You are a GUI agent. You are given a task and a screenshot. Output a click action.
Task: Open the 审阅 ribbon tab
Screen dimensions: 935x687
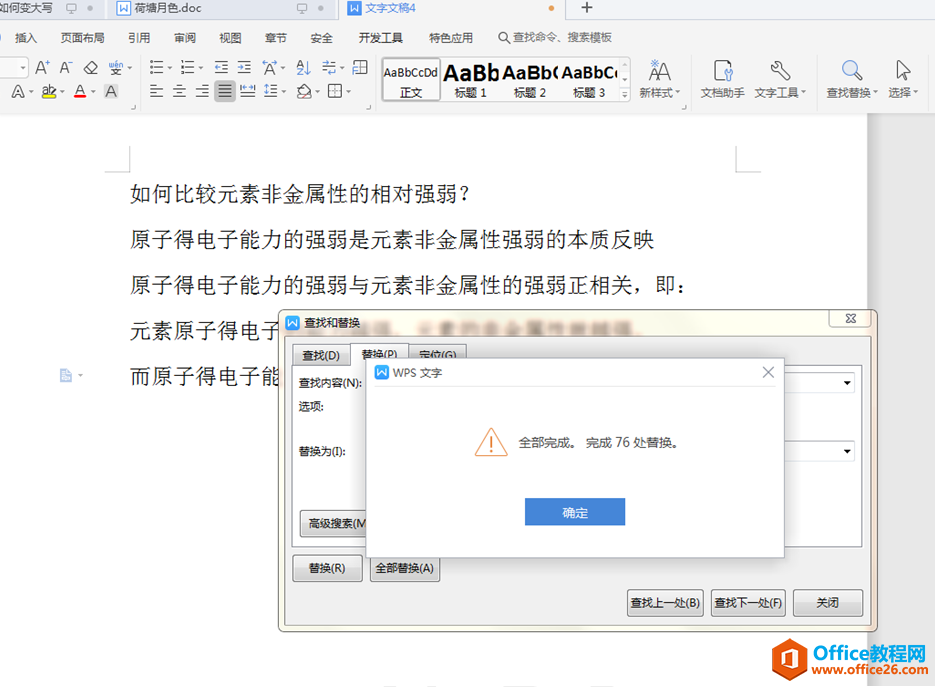point(185,38)
